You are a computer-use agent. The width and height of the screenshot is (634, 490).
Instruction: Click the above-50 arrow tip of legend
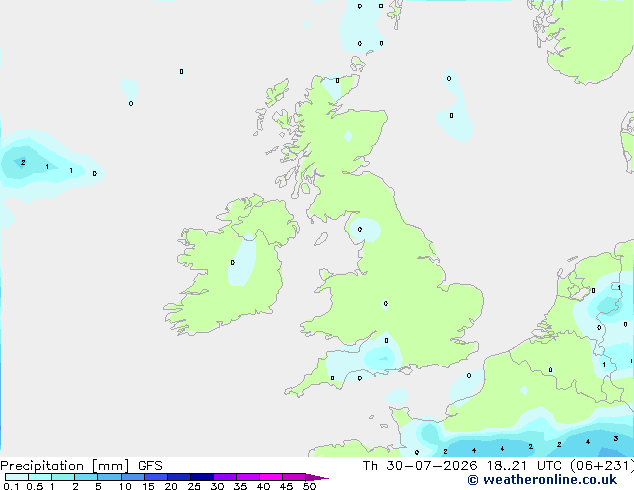317,477
